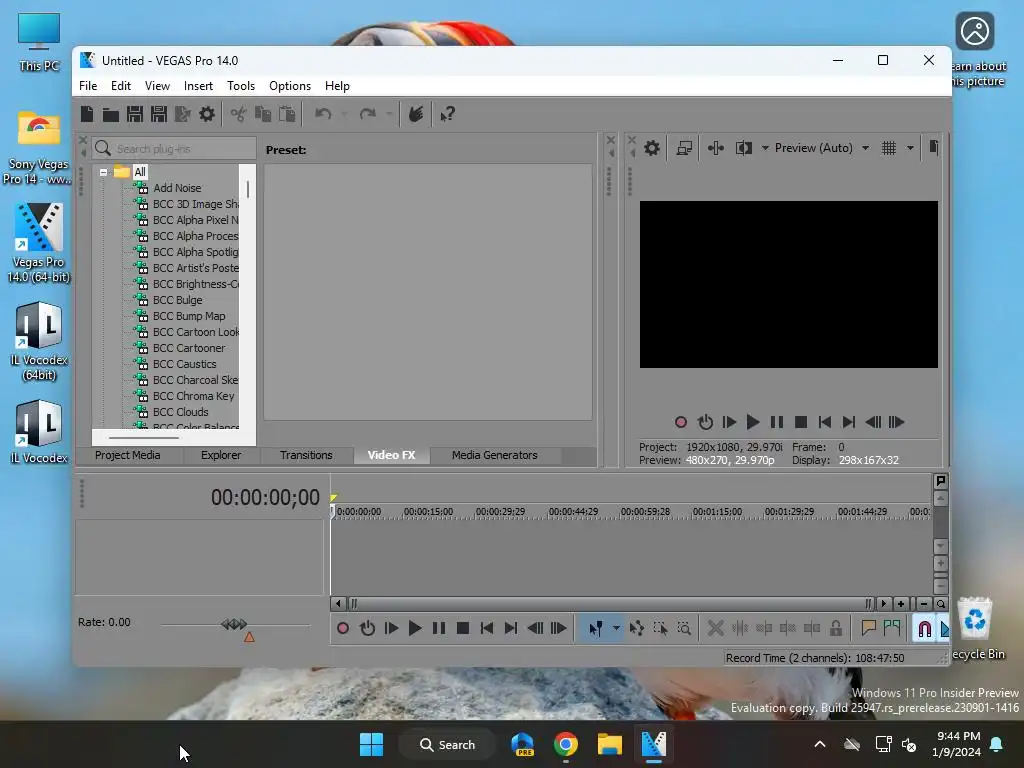This screenshot has height=768, width=1024.
Task: Select the BCC Cartooner effect
Action: pyautogui.click(x=189, y=348)
